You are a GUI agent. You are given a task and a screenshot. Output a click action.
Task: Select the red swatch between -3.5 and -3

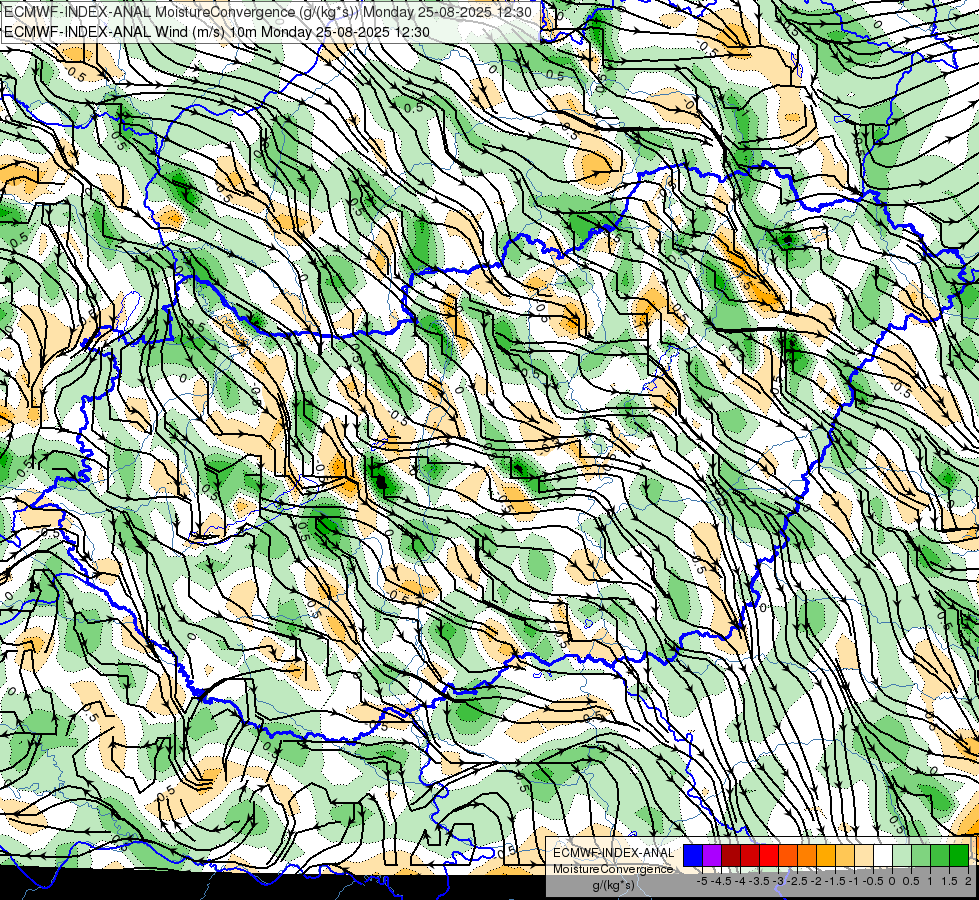pyautogui.click(x=750, y=856)
